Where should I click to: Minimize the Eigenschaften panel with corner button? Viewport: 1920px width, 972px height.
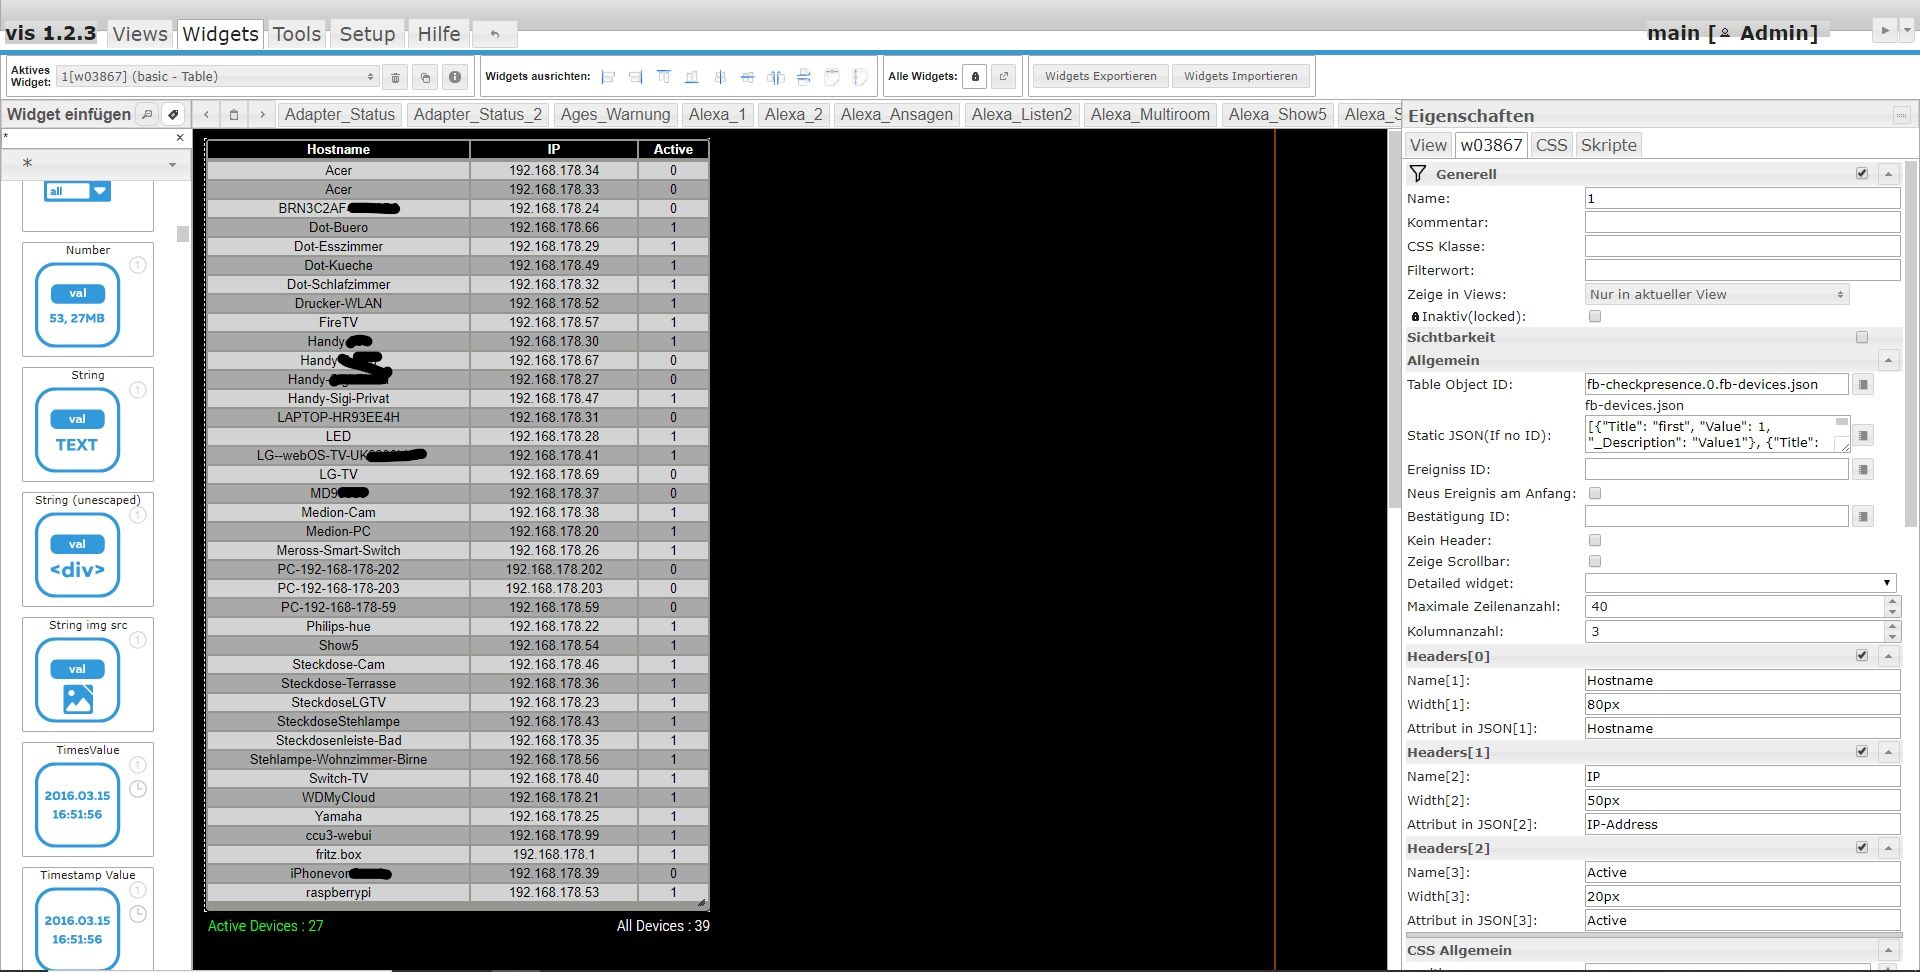click(1901, 116)
